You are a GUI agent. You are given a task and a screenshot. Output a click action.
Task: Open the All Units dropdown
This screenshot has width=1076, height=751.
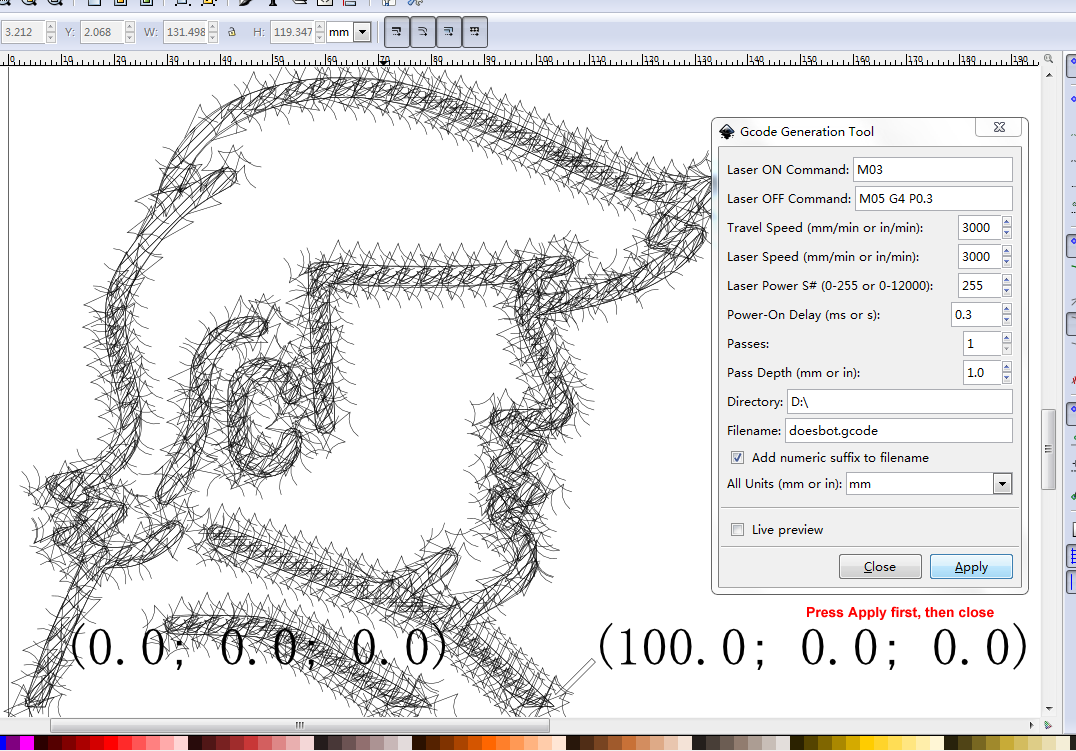[1002, 484]
